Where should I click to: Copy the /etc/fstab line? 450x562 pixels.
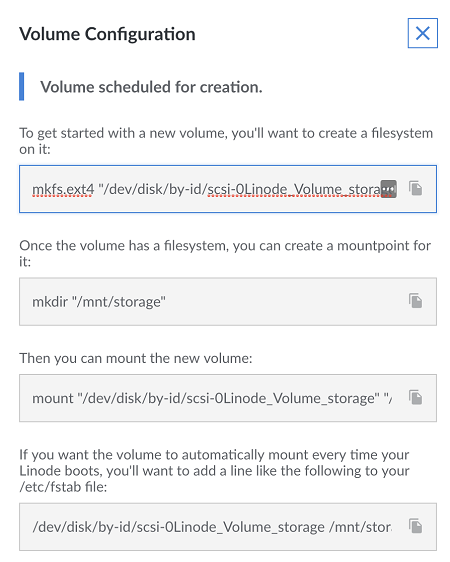pos(416,526)
